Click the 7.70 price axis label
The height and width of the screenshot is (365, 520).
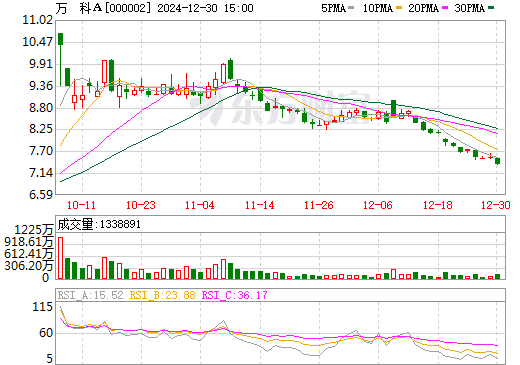(41, 151)
